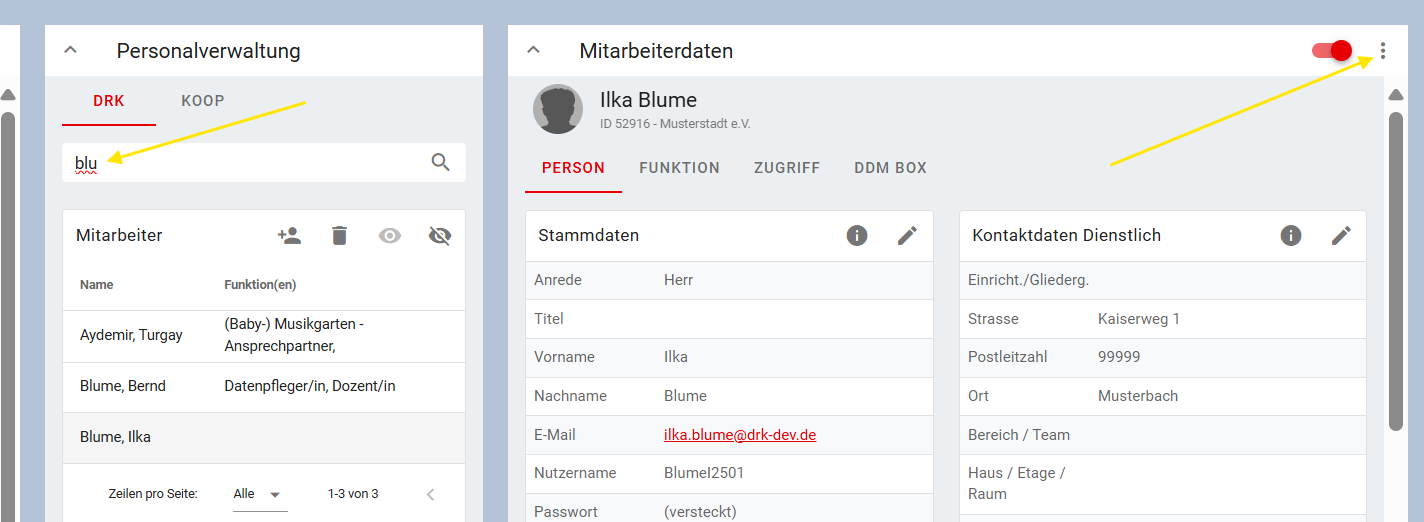The width and height of the screenshot is (1424, 522).
Task: Select employee Blume, Bernd row
Action: tap(264, 387)
